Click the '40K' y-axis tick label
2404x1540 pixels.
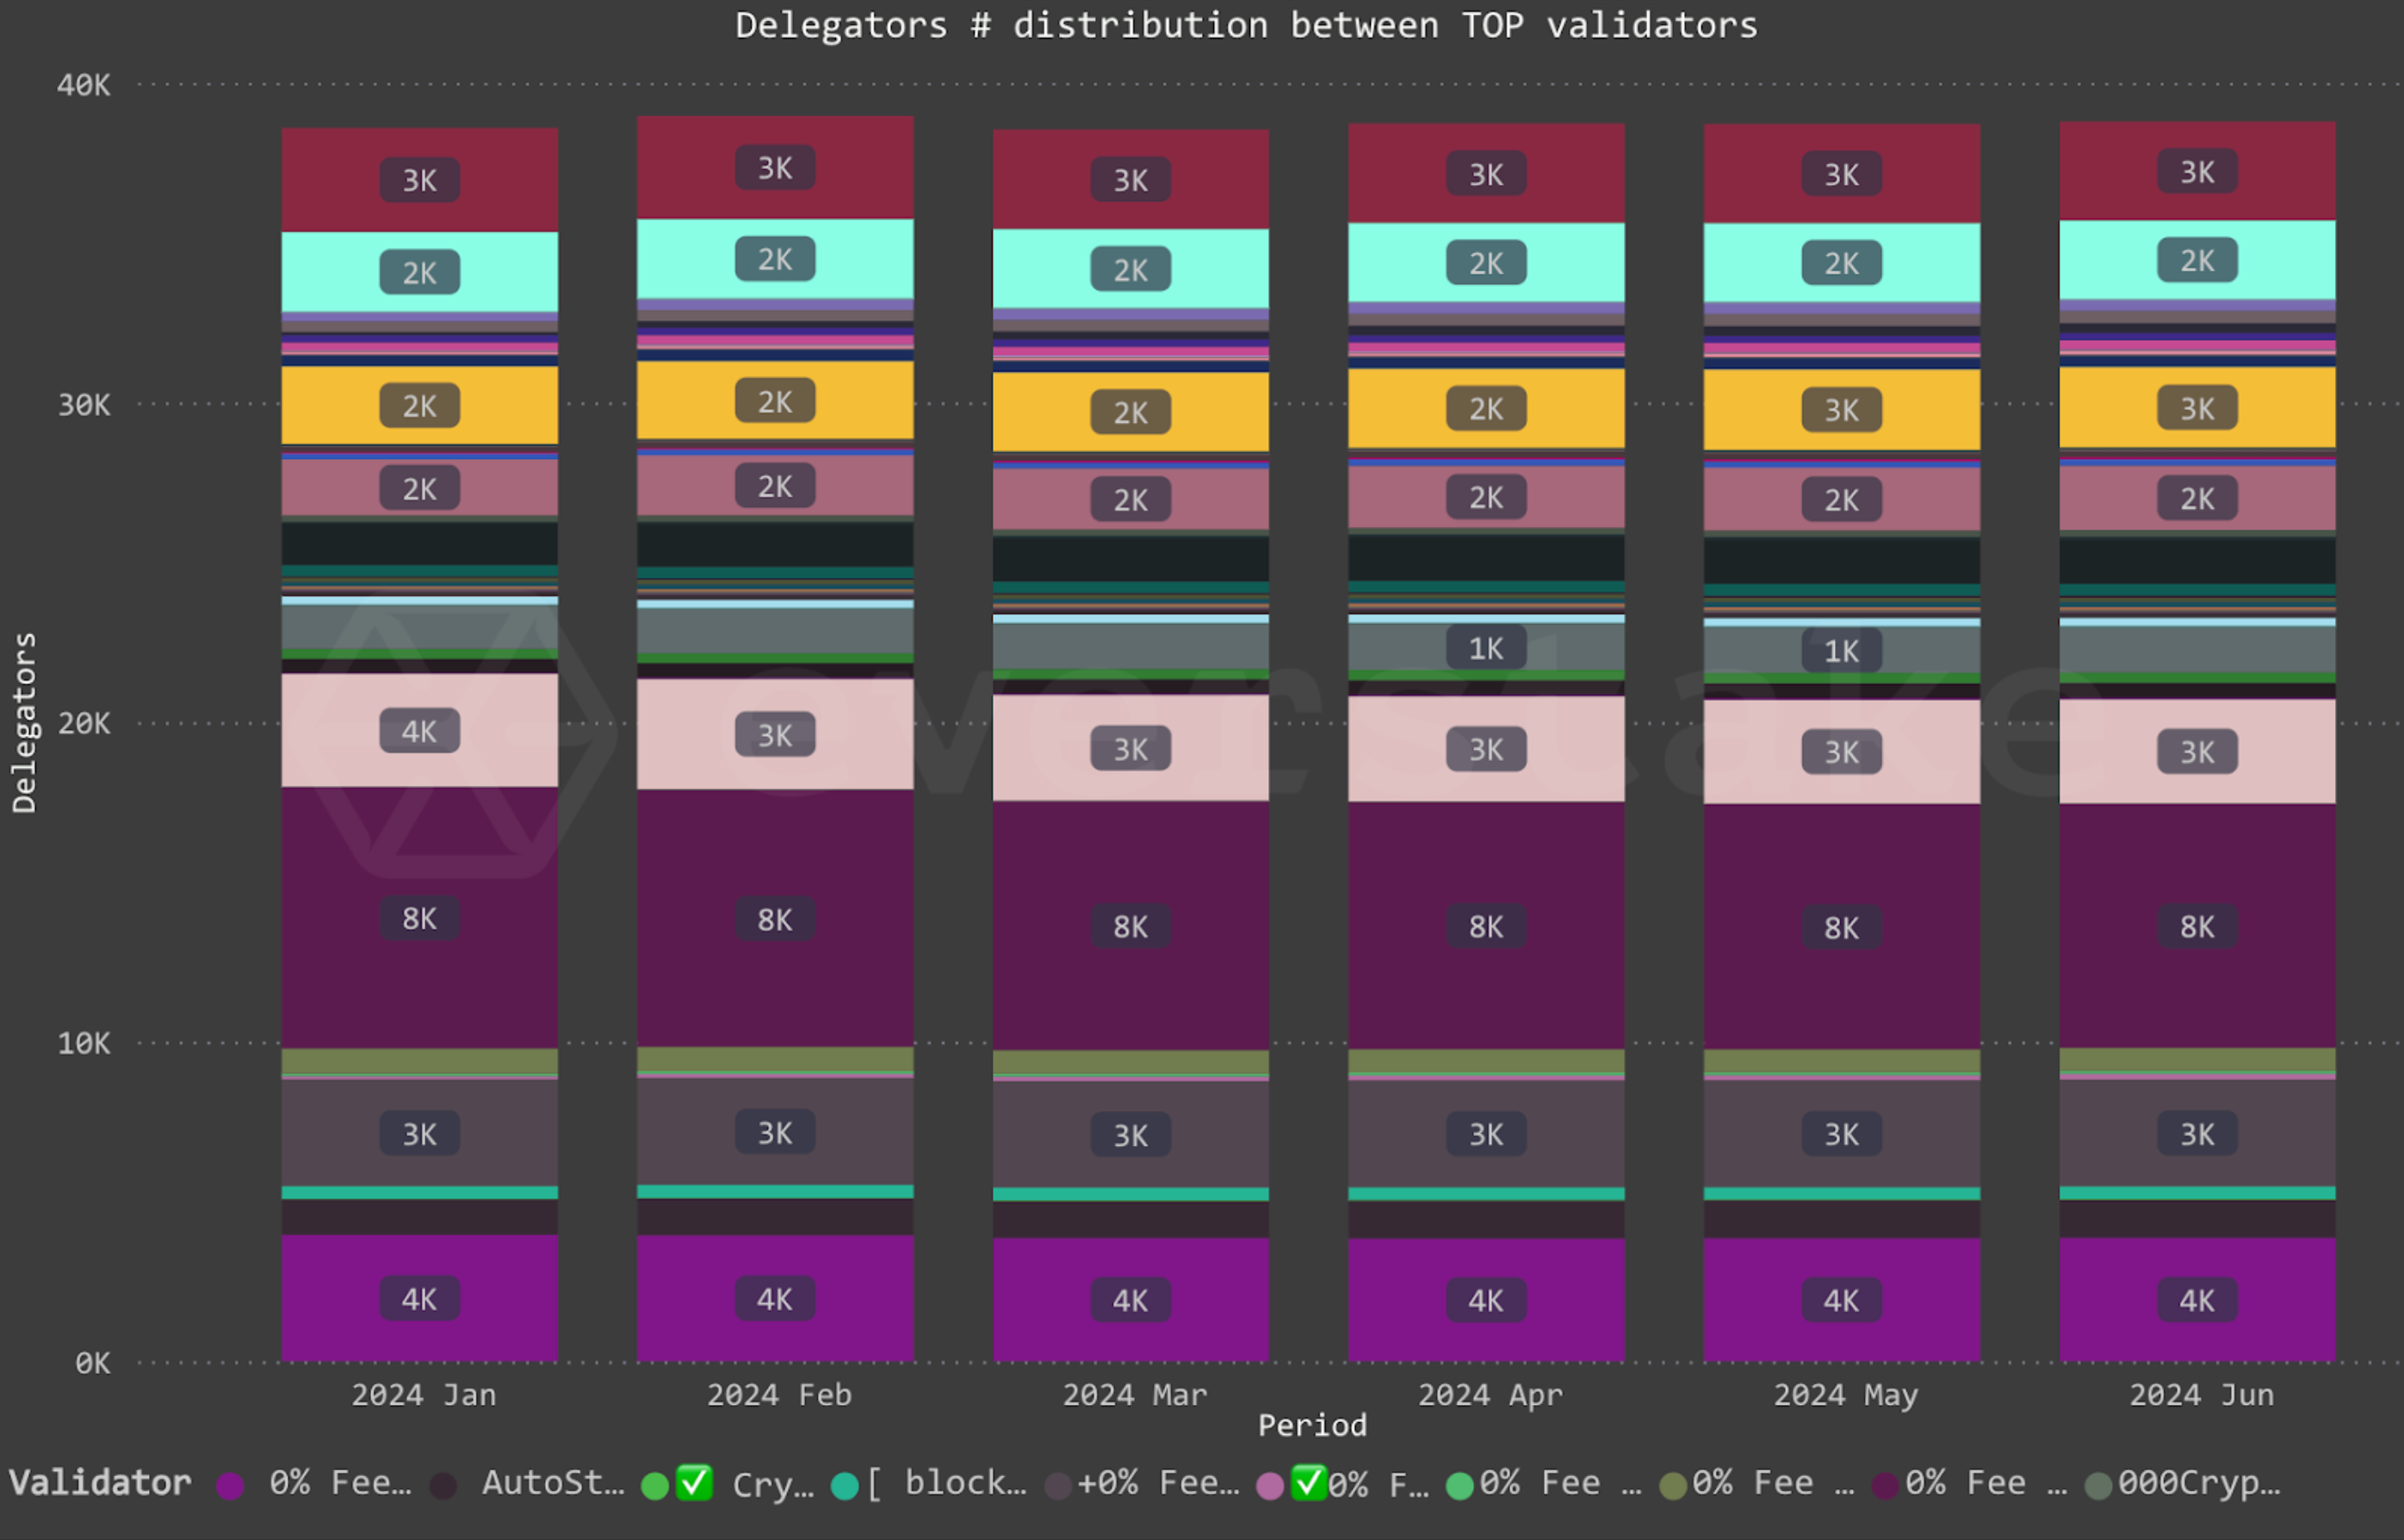pyautogui.click(x=84, y=85)
